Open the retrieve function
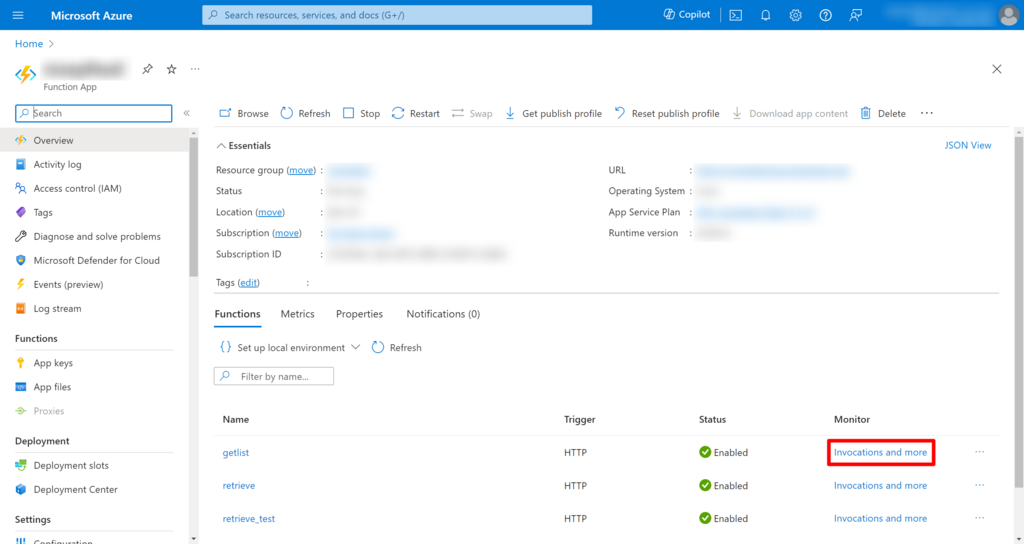The height and width of the screenshot is (544, 1024). coord(238,485)
